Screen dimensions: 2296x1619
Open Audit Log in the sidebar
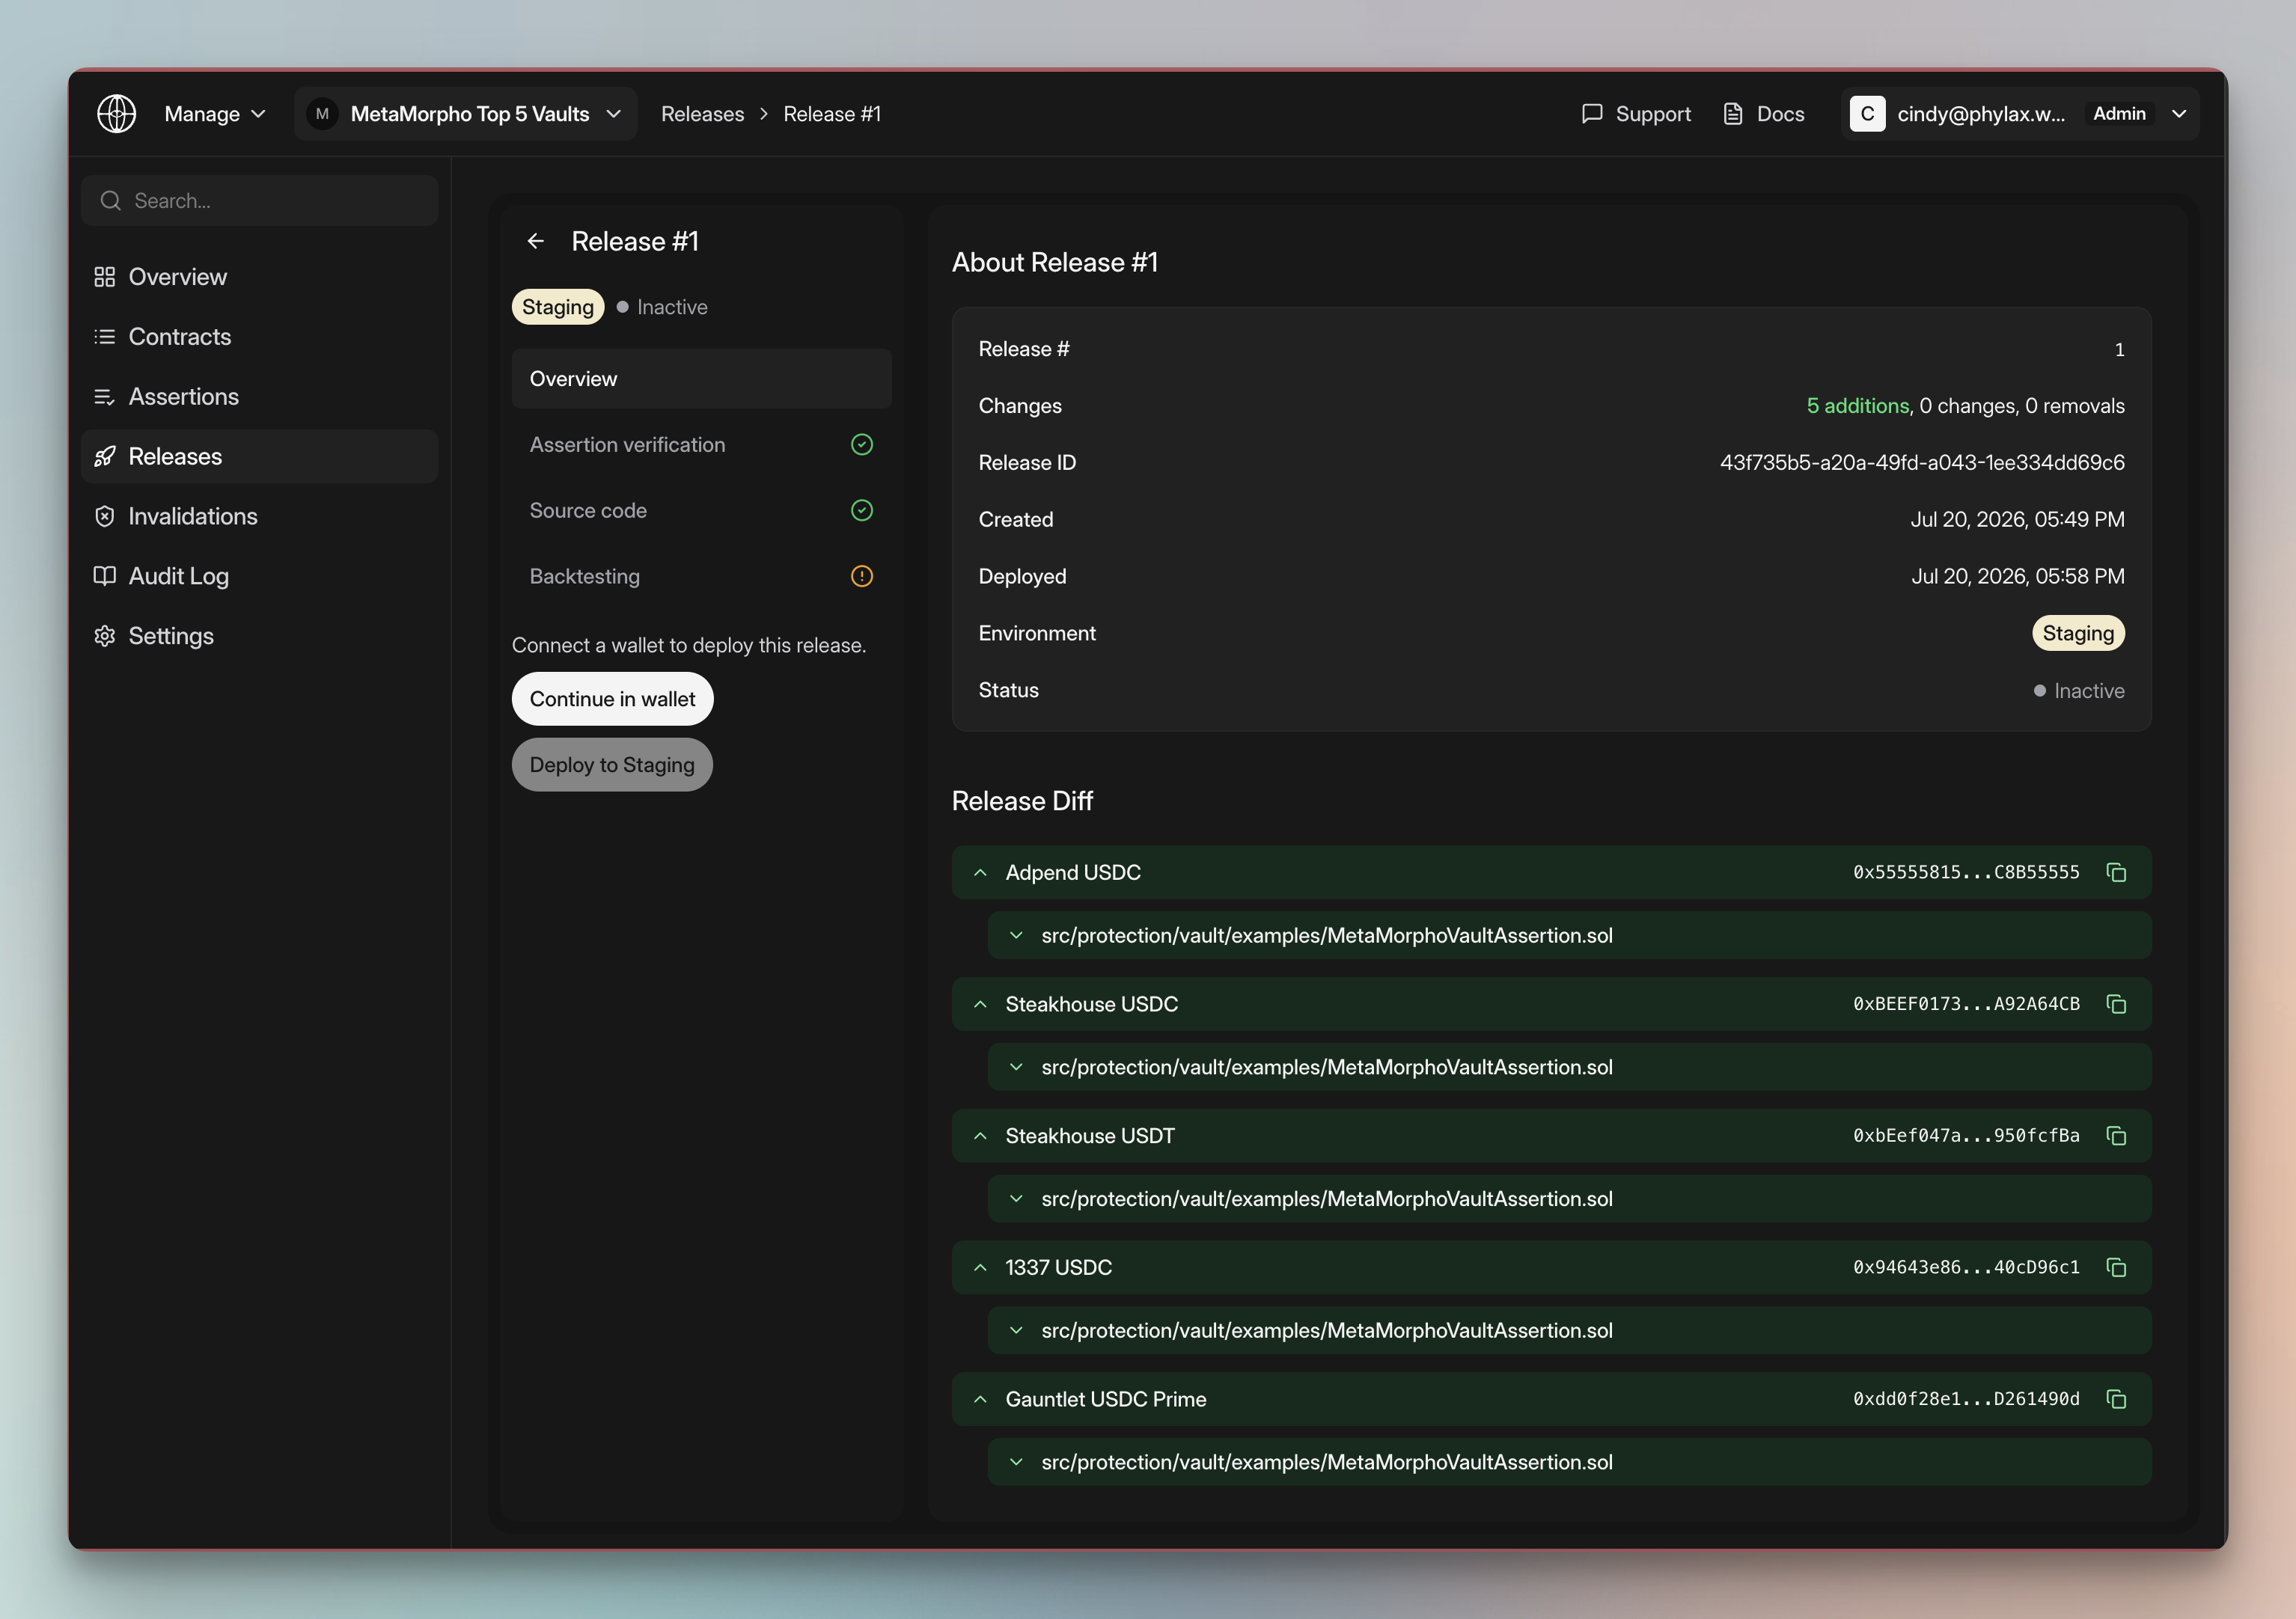pos(259,576)
